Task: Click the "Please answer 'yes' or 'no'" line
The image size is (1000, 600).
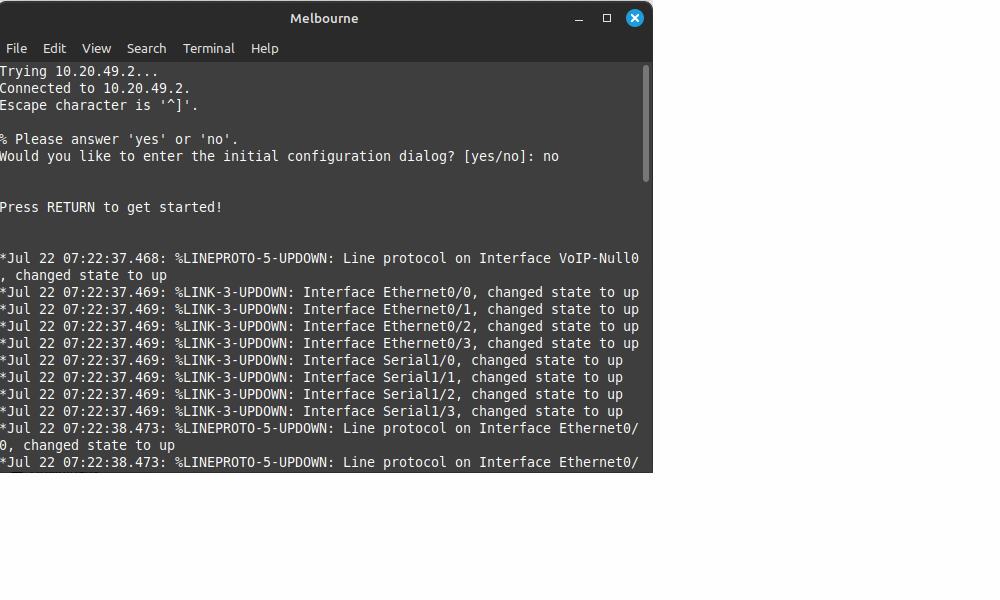Action: pyautogui.click(x=118, y=139)
